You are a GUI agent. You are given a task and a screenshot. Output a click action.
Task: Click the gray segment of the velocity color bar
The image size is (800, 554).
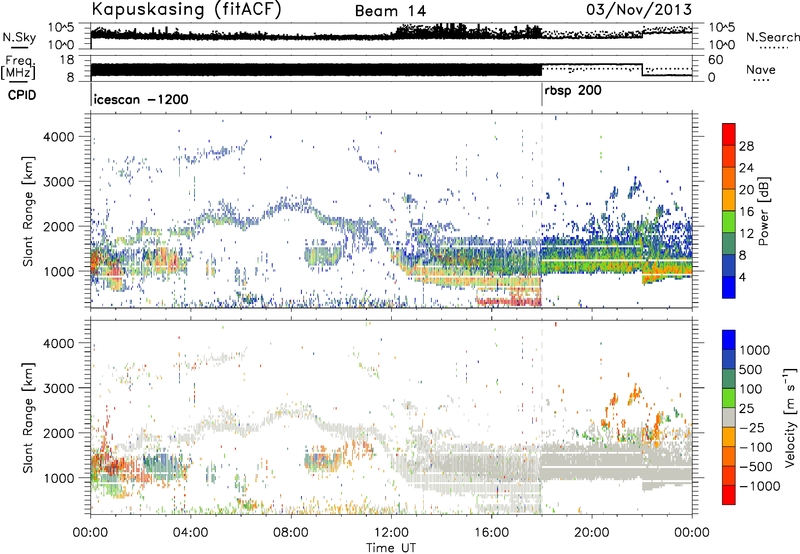(729, 418)
